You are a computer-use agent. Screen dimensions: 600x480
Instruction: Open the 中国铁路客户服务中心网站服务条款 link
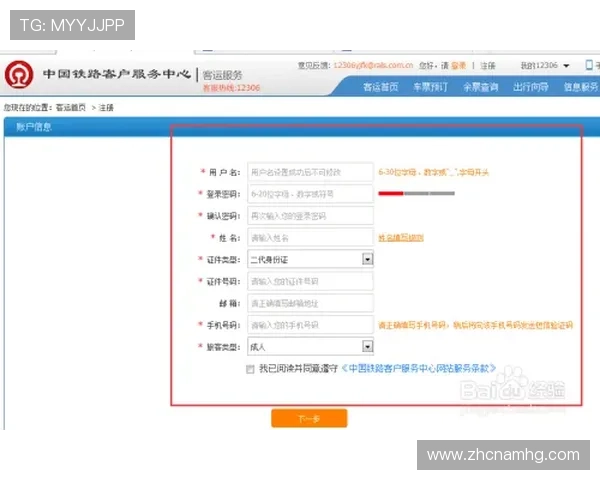(x=419, y=368)
